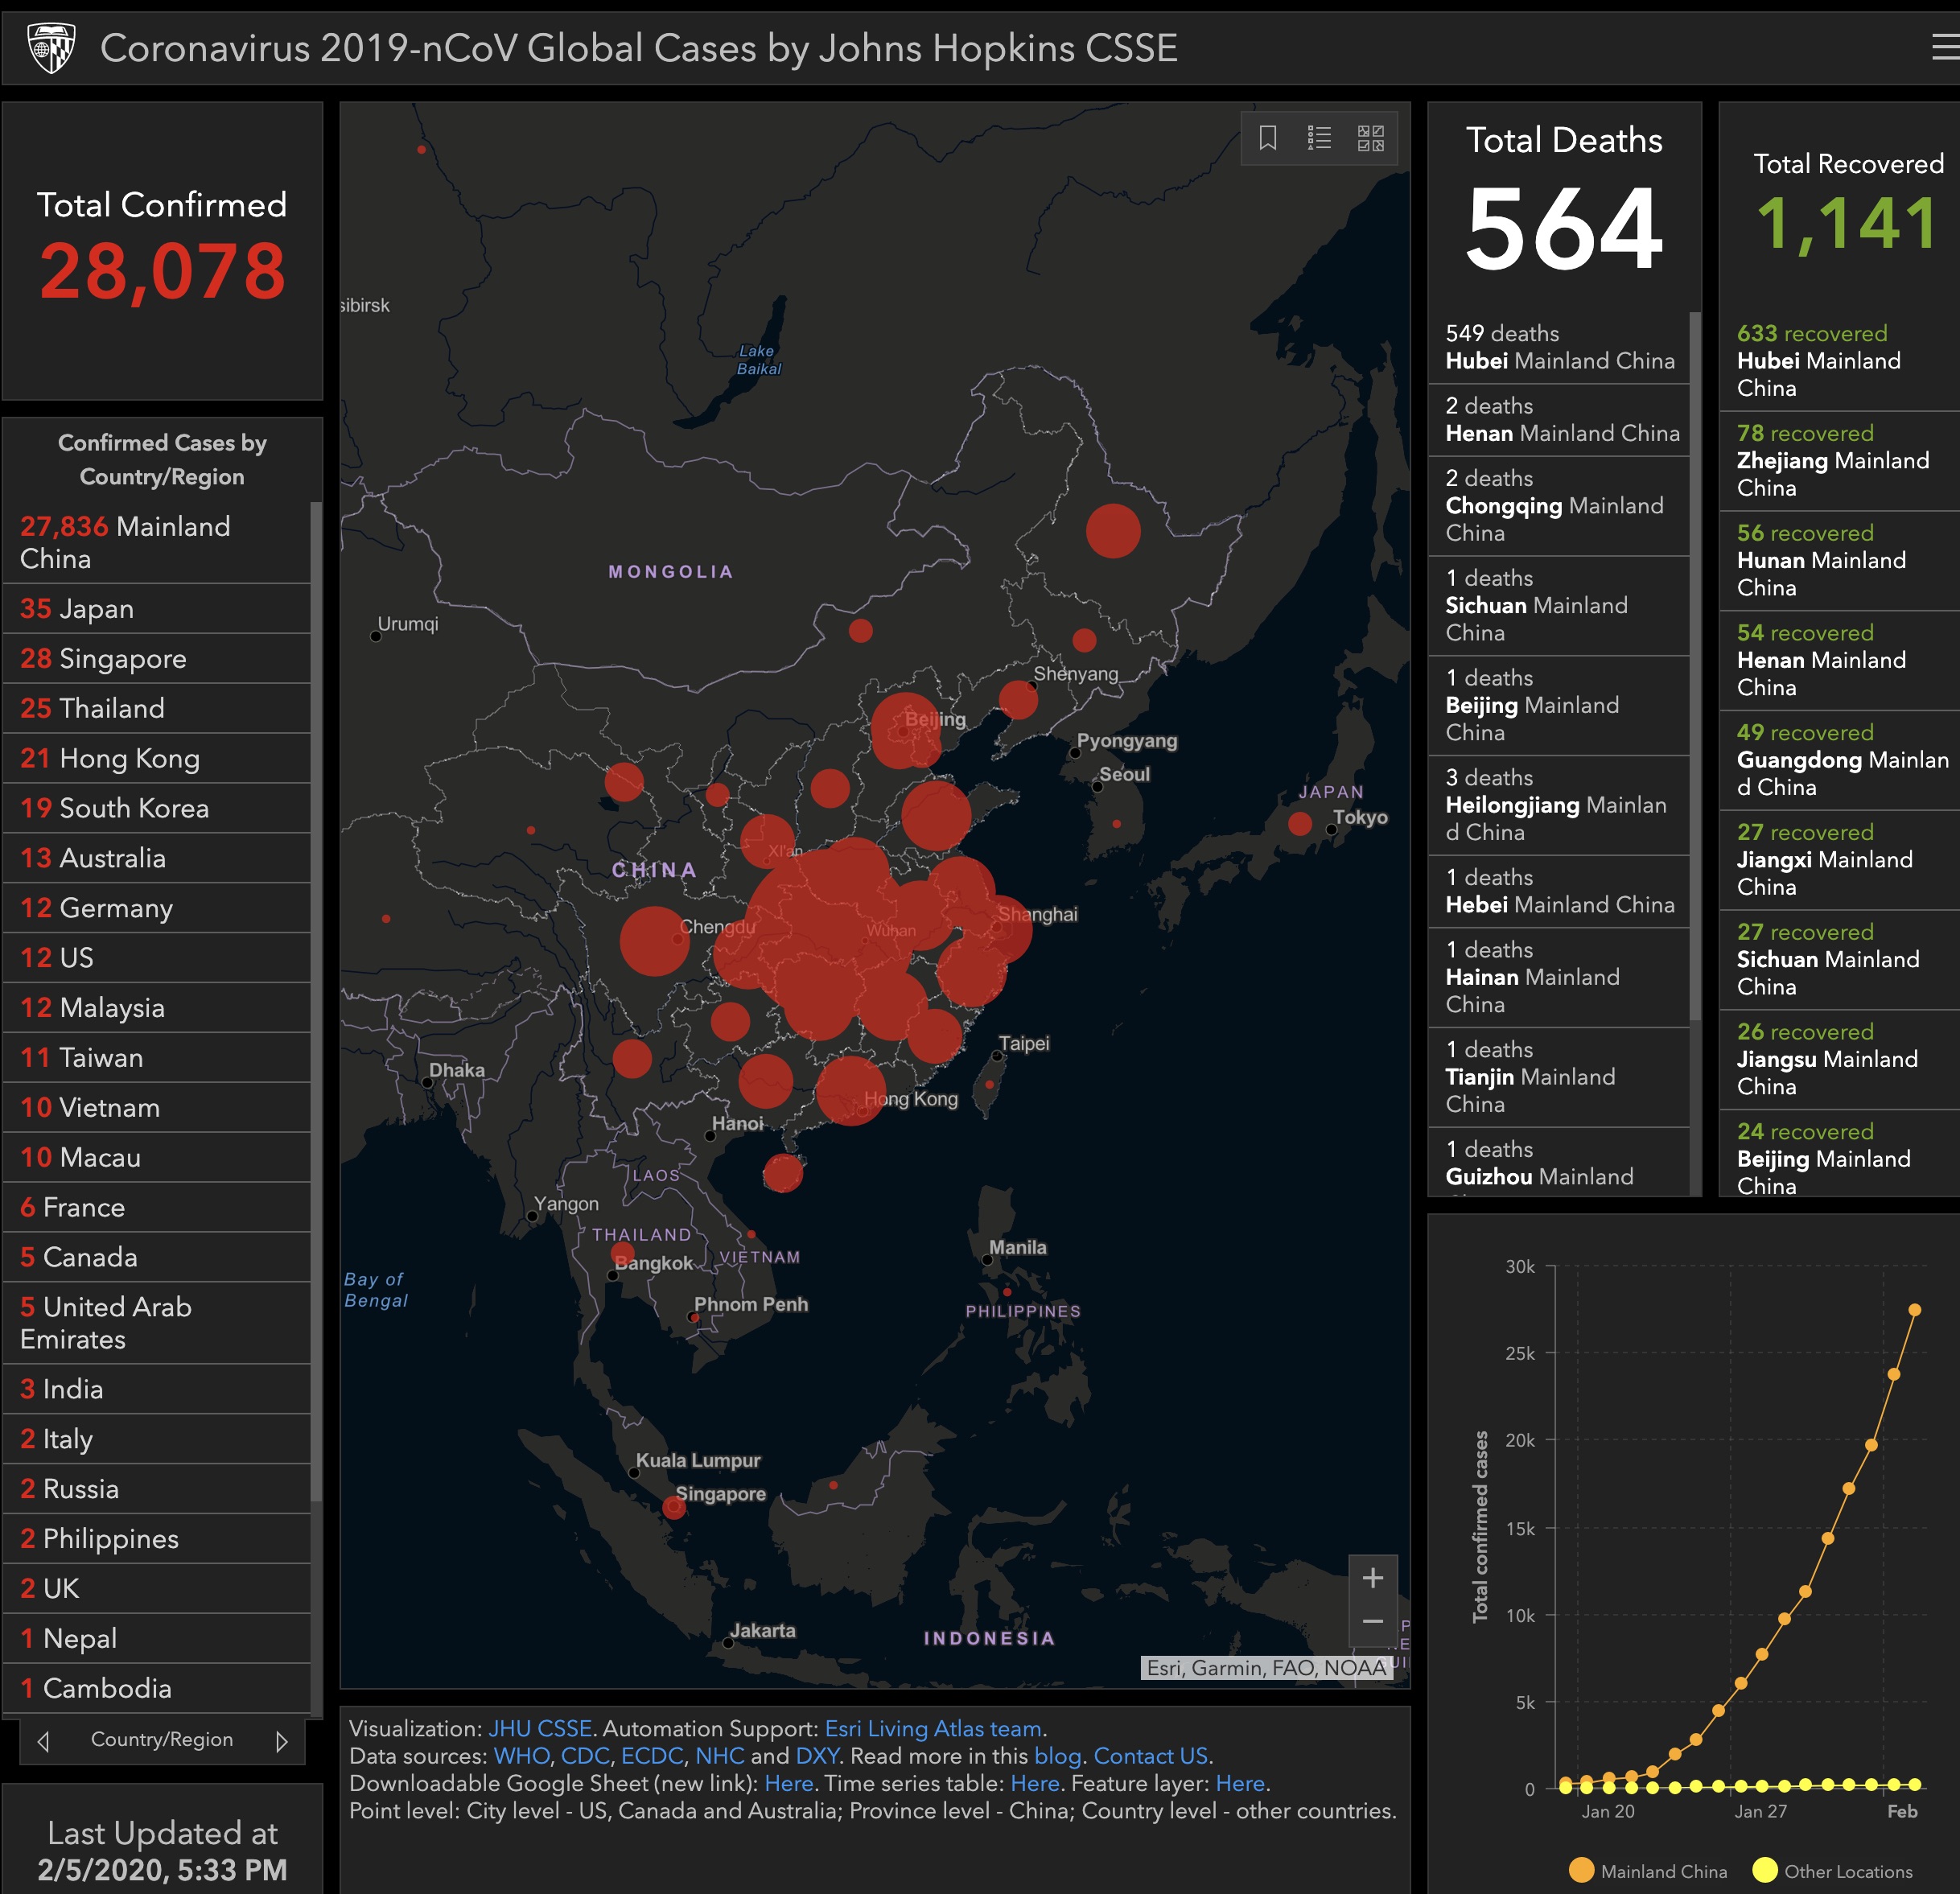Click the red circle near Tokyo on map
This screenshot has height=1894, width=1960.
pyautogui.click(x=1300, y=824)
